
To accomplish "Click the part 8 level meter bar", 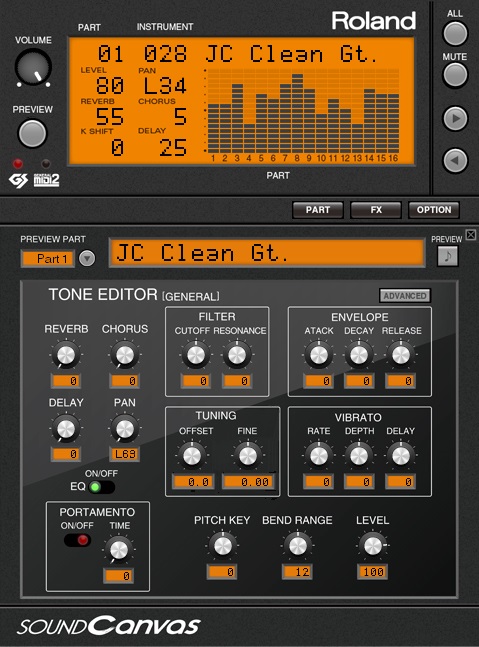I will (297, 113).
